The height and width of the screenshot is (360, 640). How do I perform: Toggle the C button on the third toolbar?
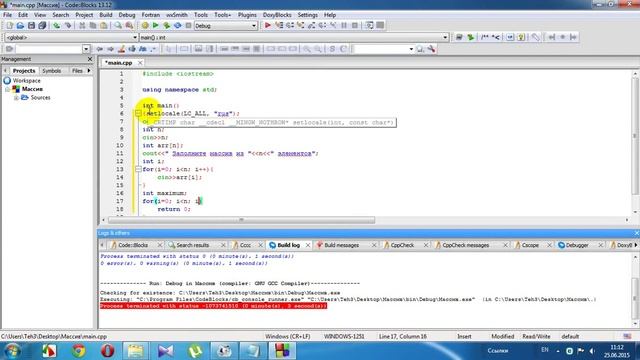tap(343, 49)
